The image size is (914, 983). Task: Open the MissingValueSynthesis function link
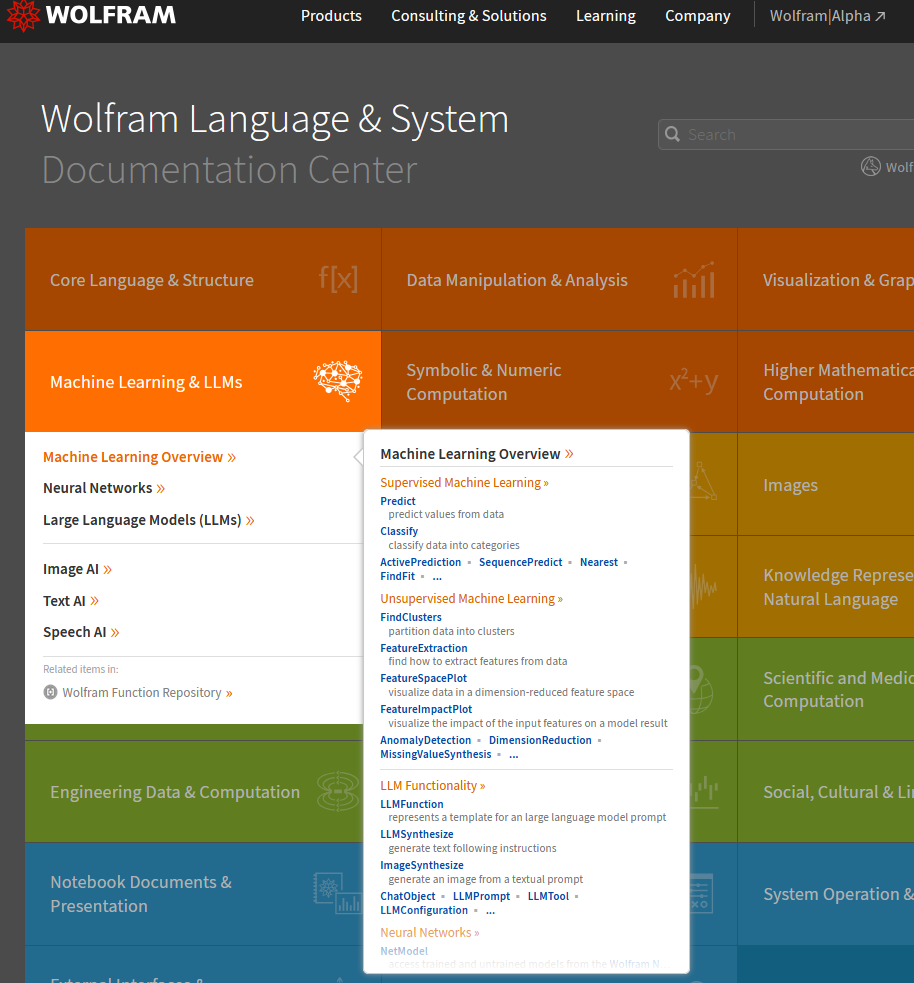pos(436,754)
